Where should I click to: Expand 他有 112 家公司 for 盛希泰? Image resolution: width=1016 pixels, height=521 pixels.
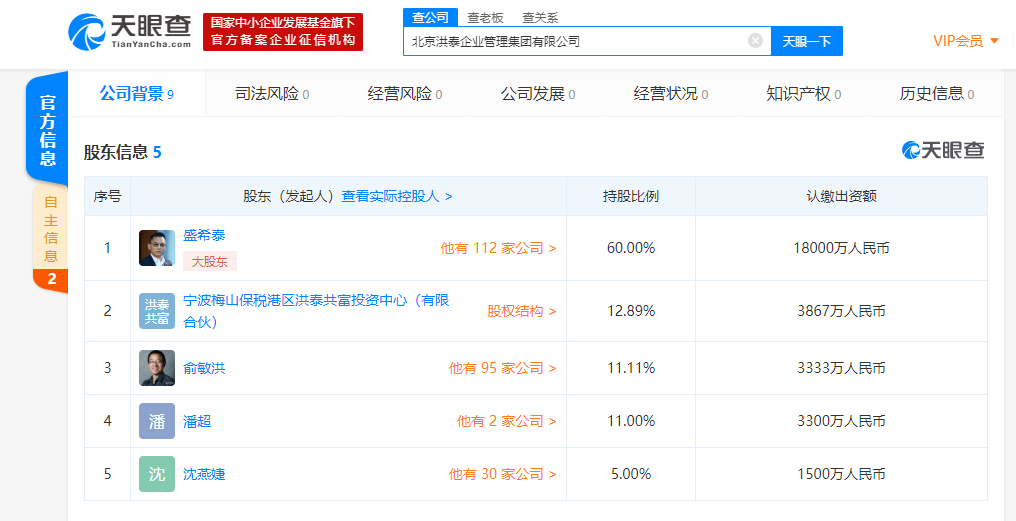(x=498, y=248)
